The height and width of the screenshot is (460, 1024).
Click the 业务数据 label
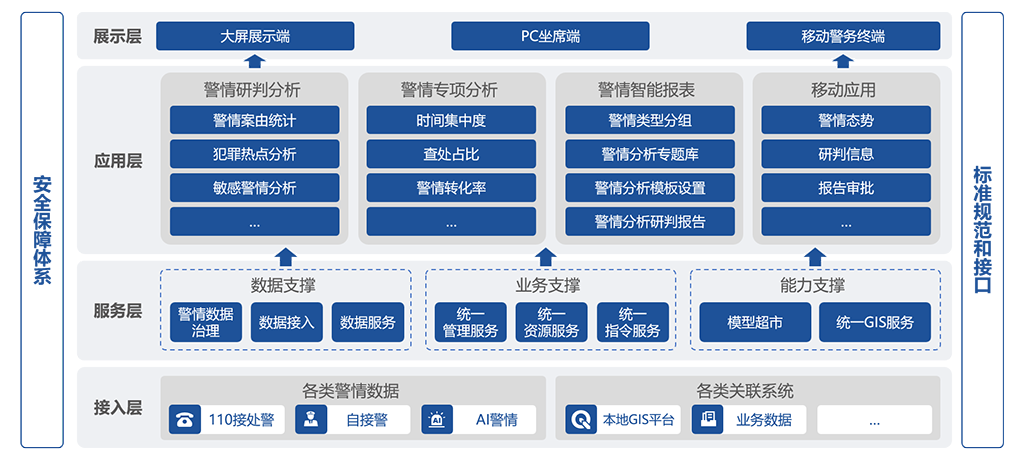764,420
